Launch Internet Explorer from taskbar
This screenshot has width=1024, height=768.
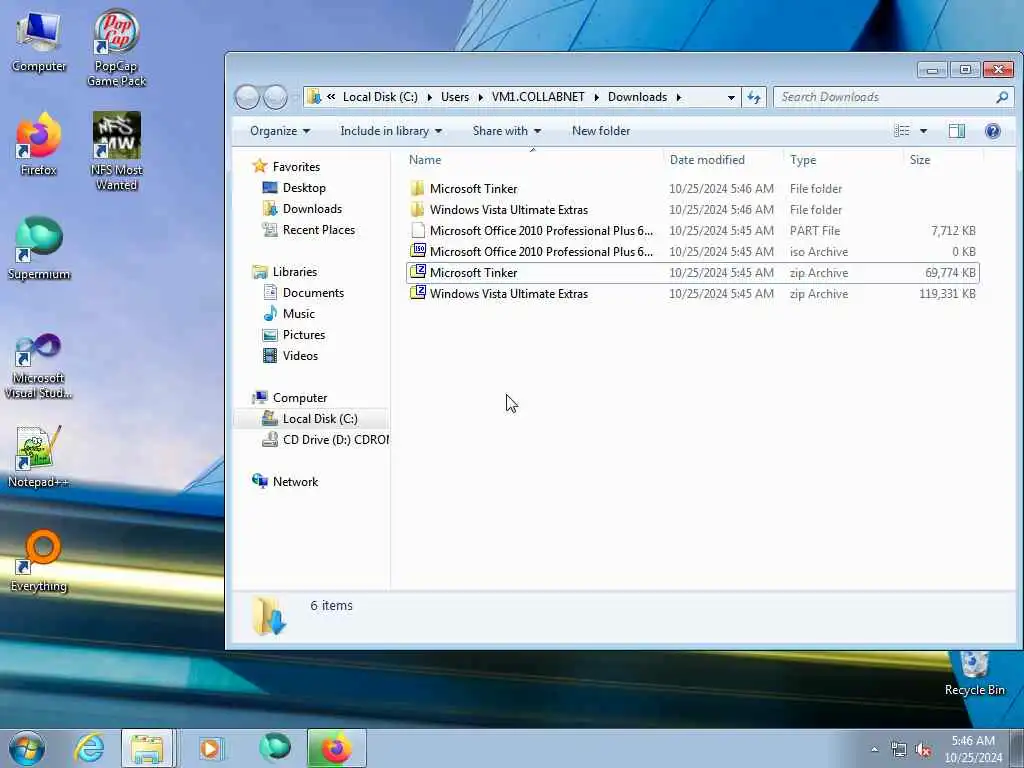(x=88, y=748)
